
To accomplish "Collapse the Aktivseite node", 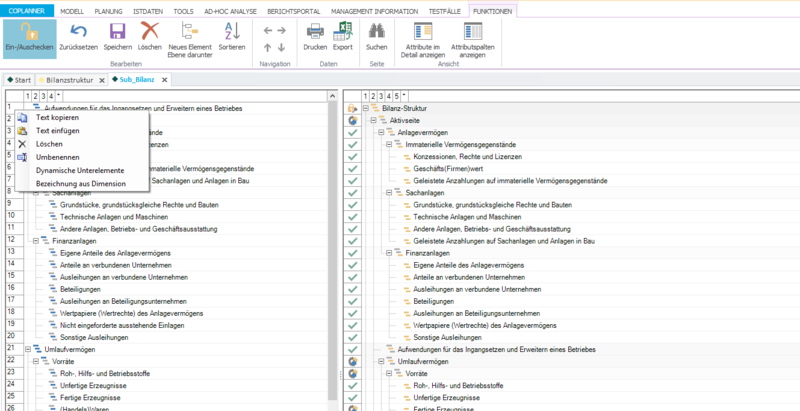I will 373,120.
